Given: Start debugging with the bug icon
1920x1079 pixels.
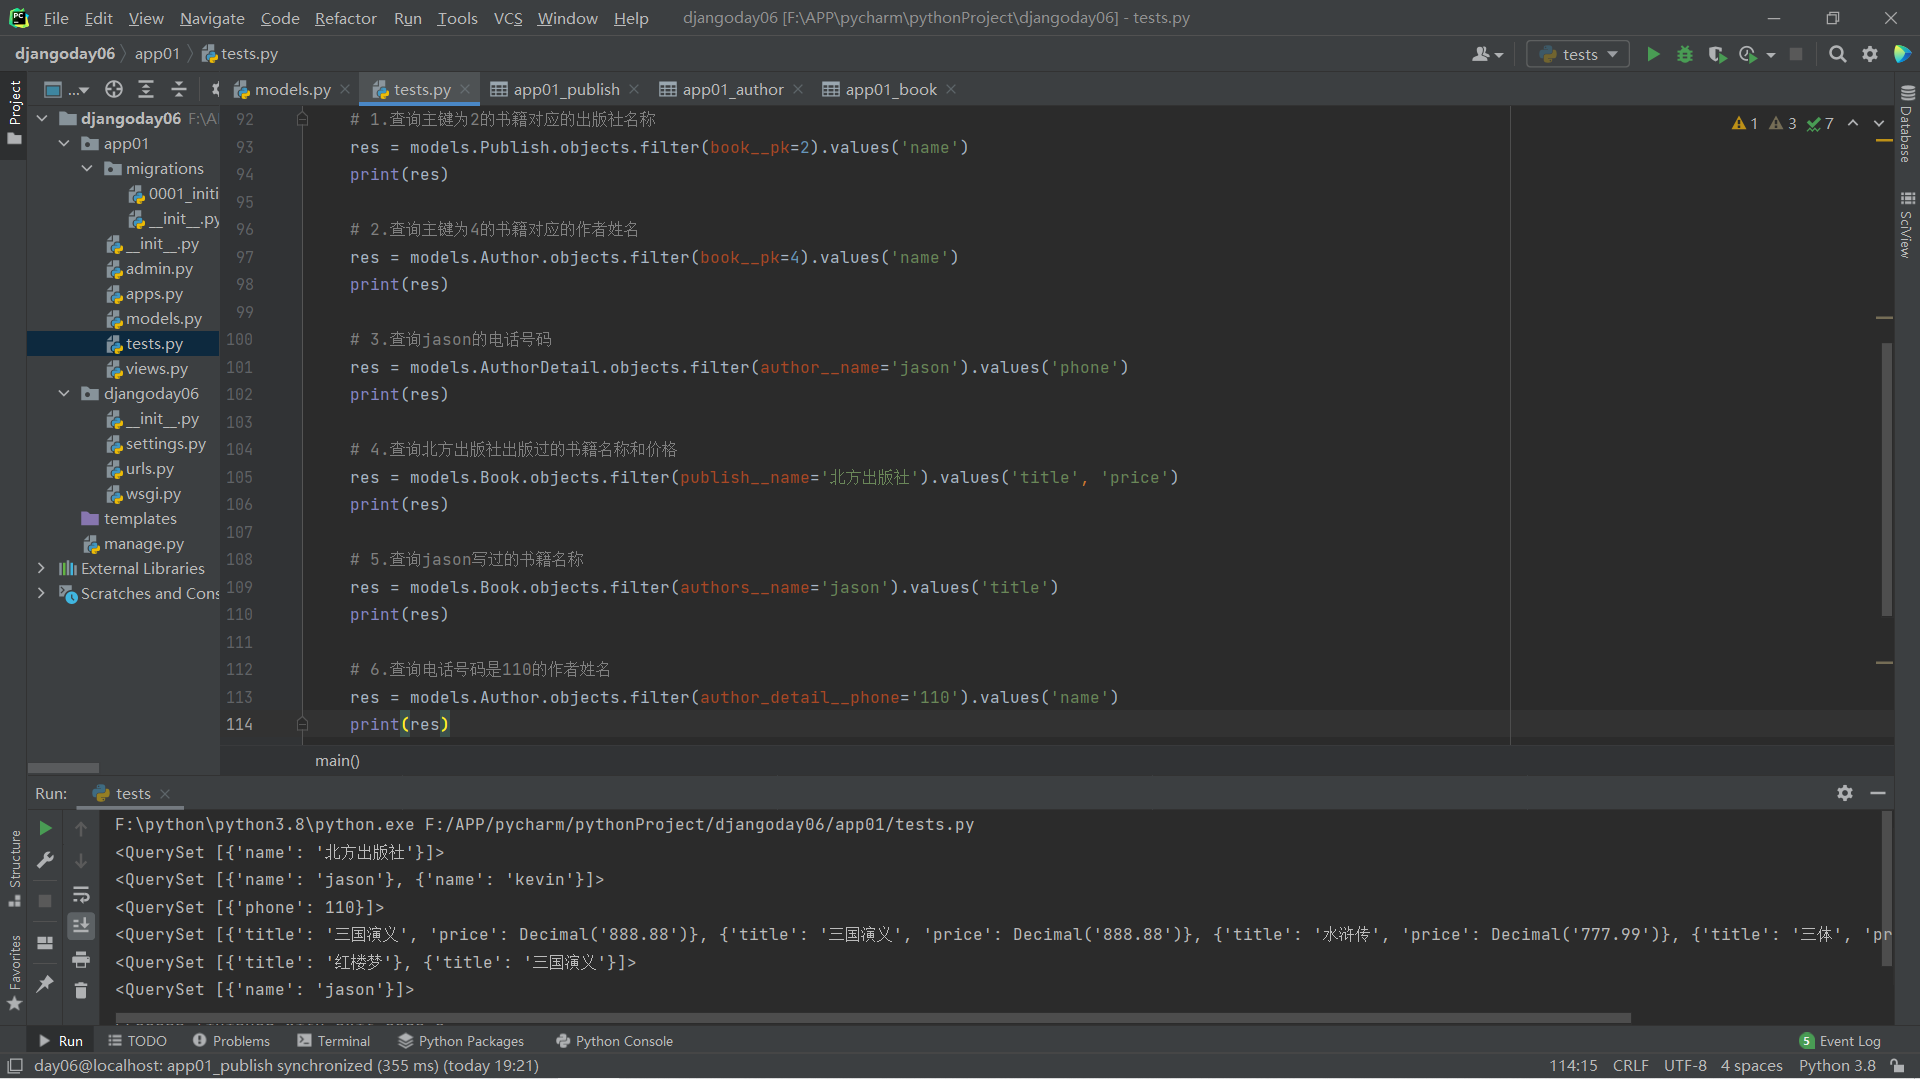Looking at the screenshot, I should 1685,54.
